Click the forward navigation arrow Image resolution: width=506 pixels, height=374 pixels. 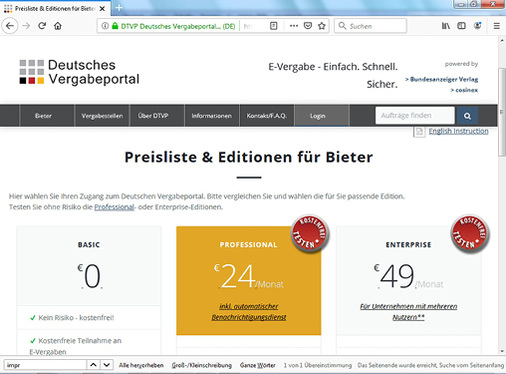26,26
